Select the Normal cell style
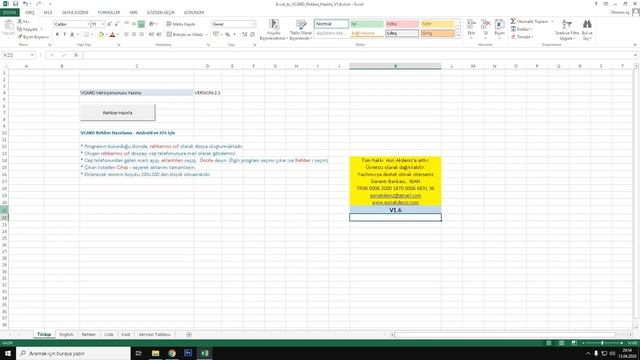 point(331,24)
